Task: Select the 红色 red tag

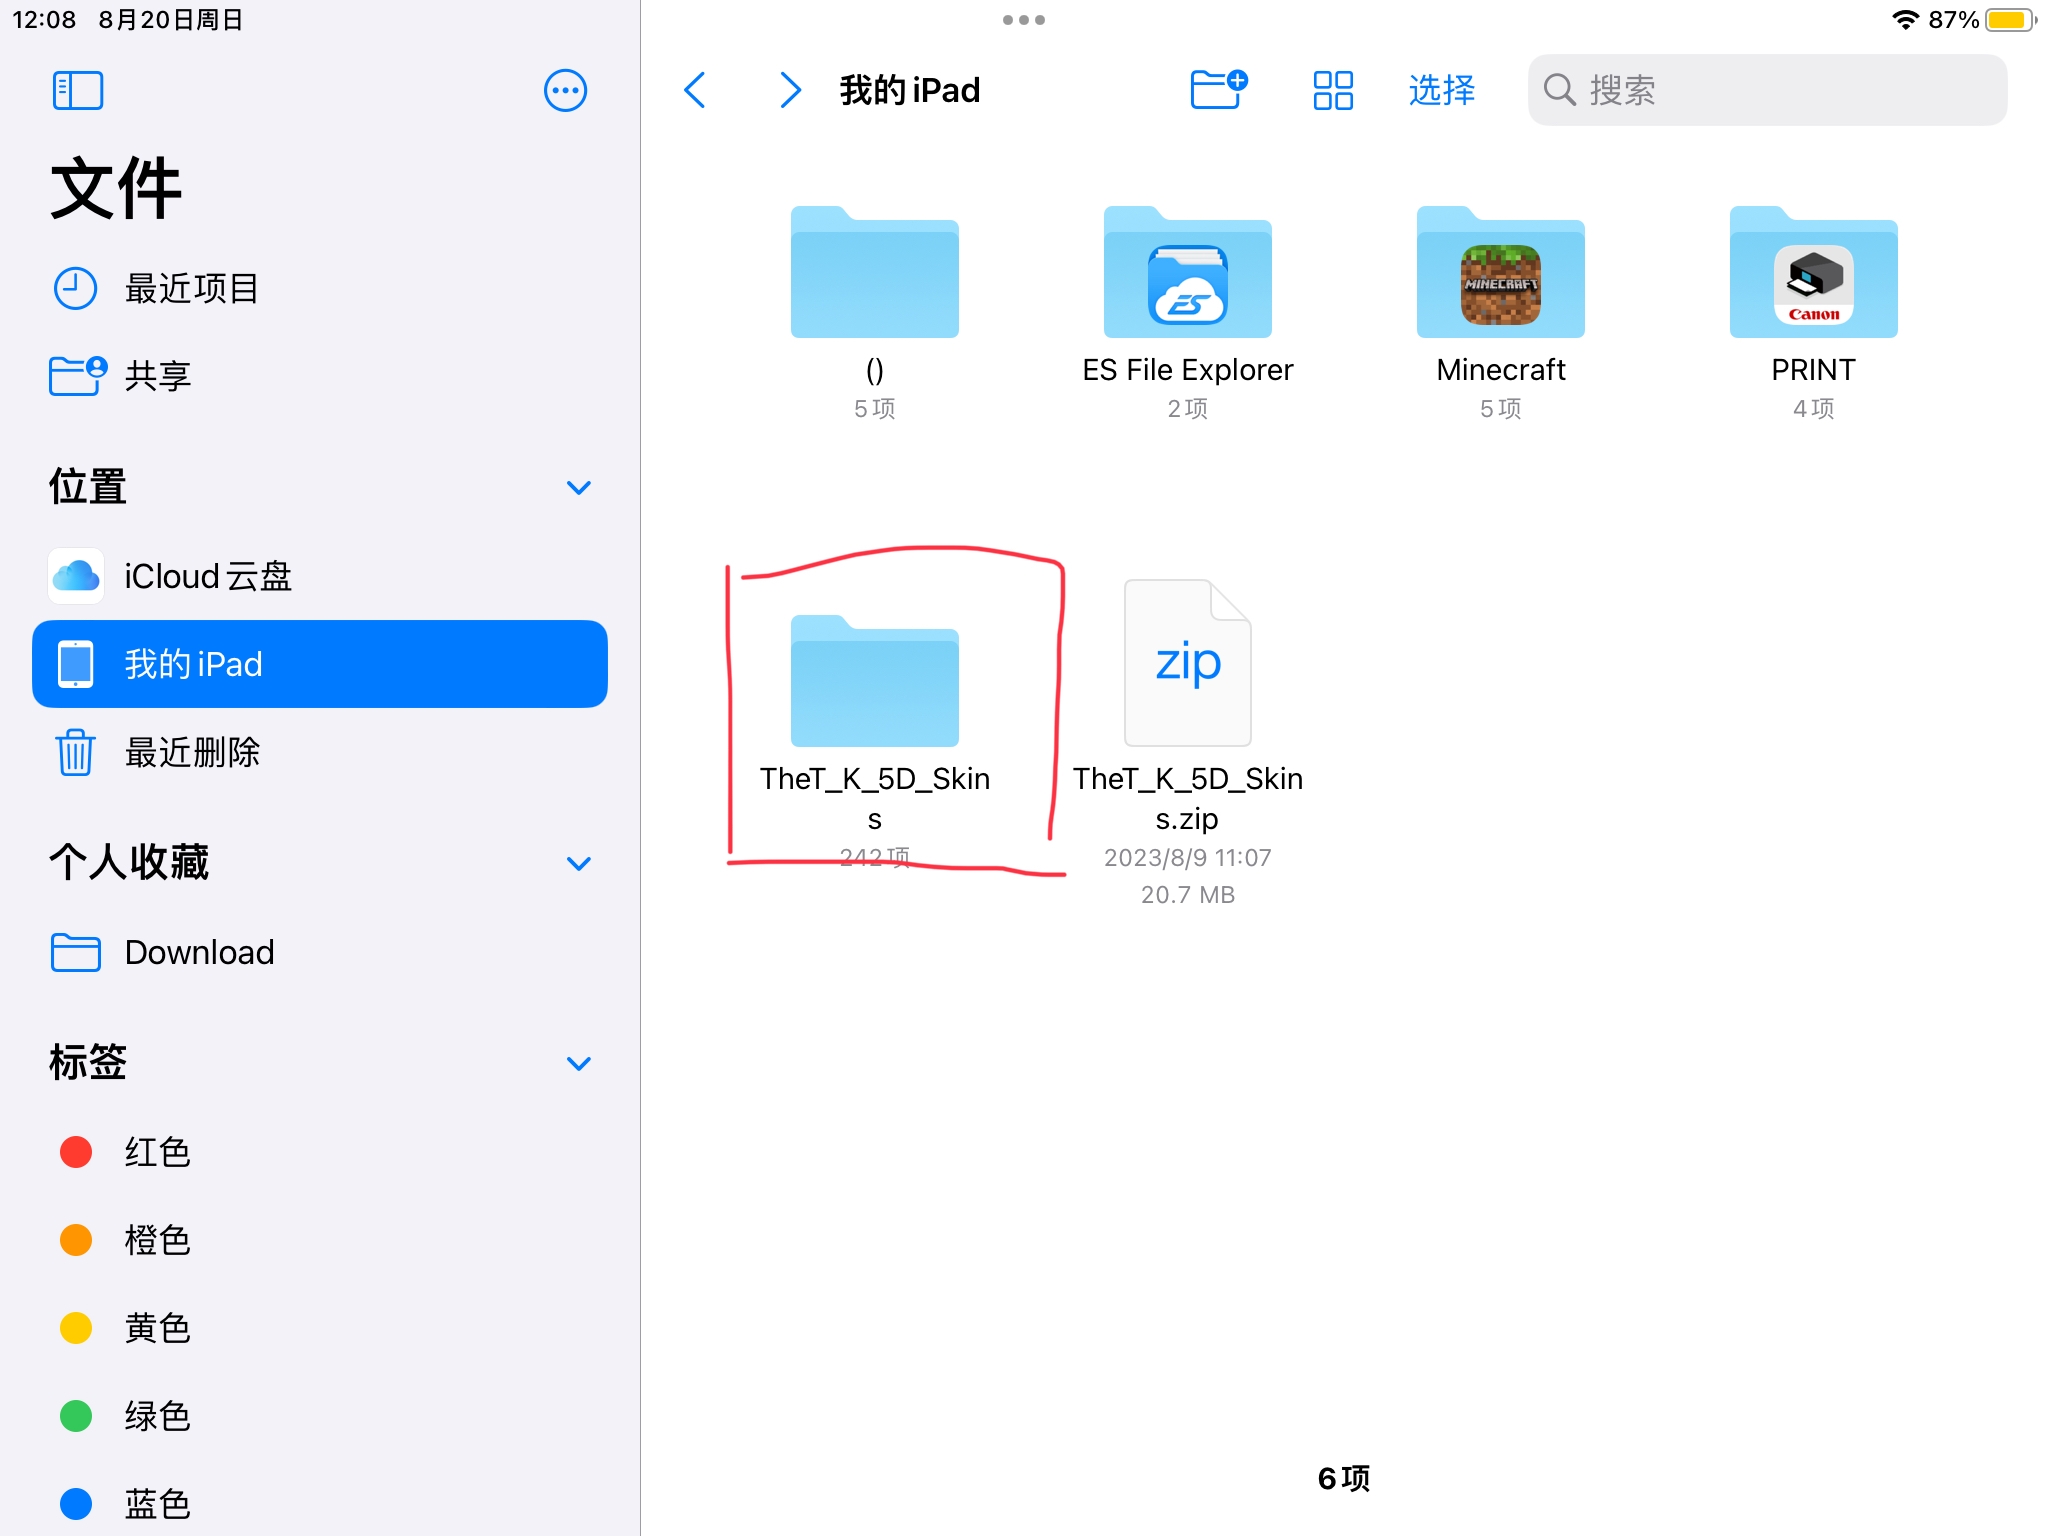Action: 320,1152
